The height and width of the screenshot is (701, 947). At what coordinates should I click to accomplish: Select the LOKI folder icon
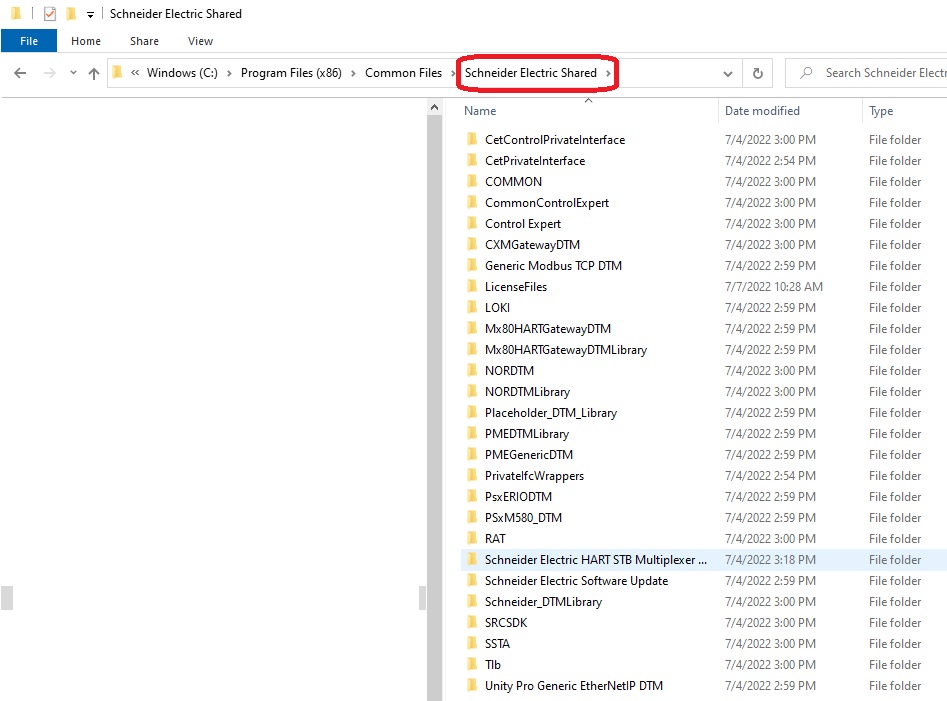(472, 308)
